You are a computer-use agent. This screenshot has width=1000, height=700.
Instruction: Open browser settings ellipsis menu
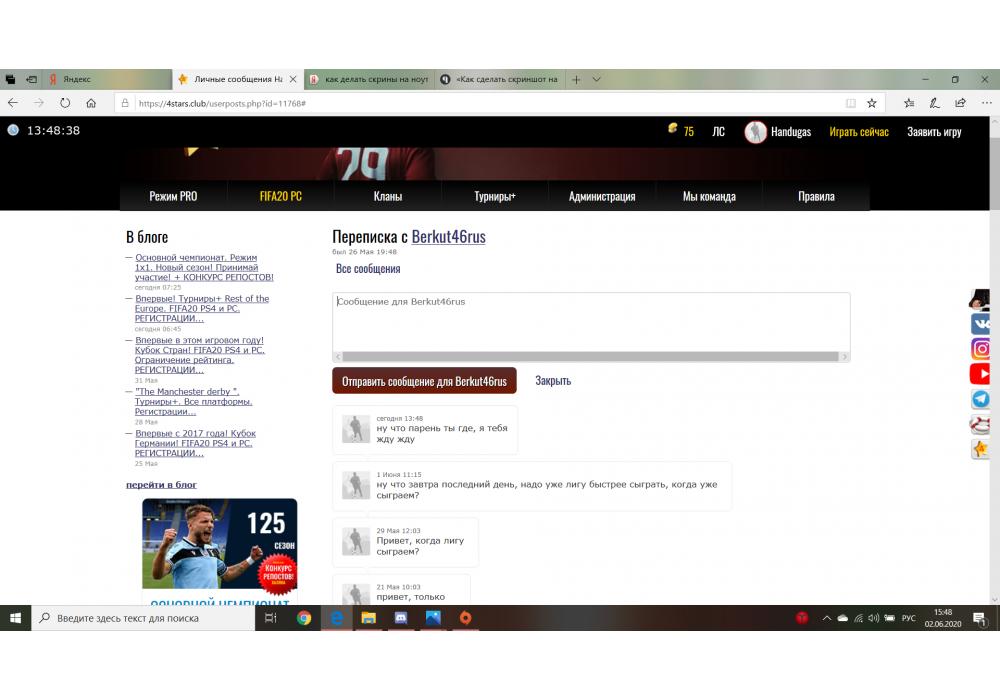coord(986,103)
